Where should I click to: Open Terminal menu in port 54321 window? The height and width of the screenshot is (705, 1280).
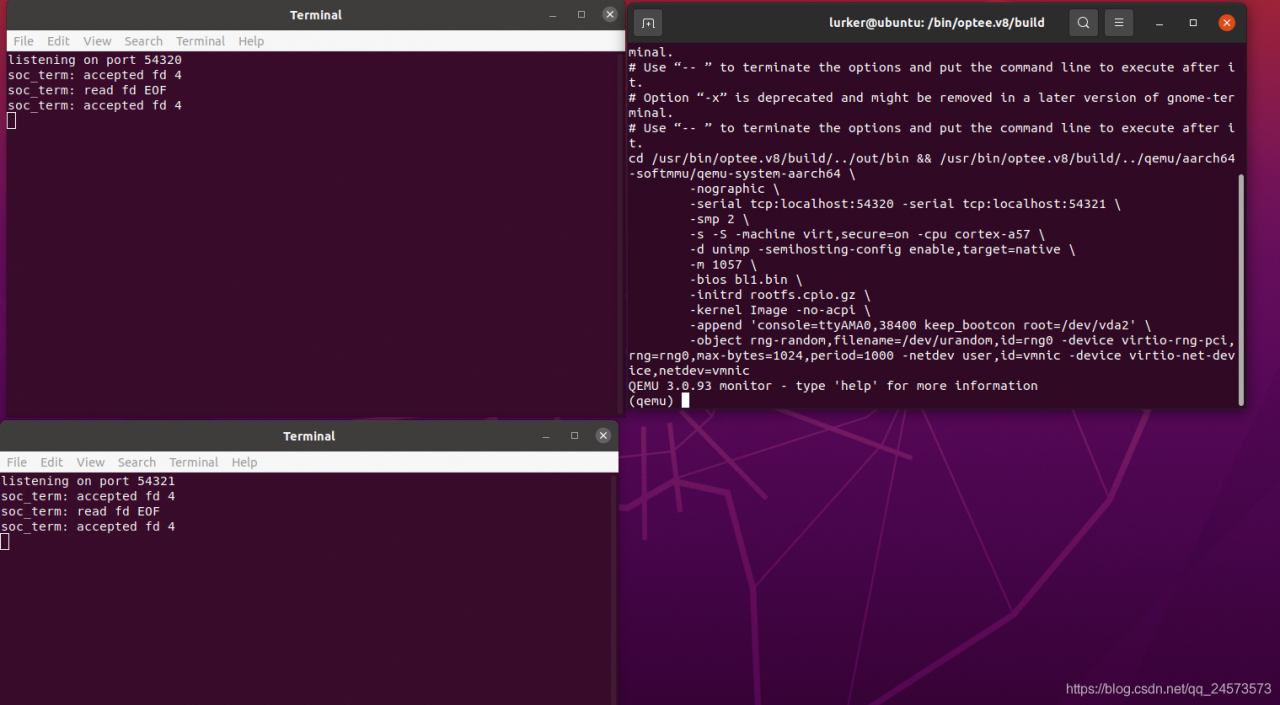193,462
